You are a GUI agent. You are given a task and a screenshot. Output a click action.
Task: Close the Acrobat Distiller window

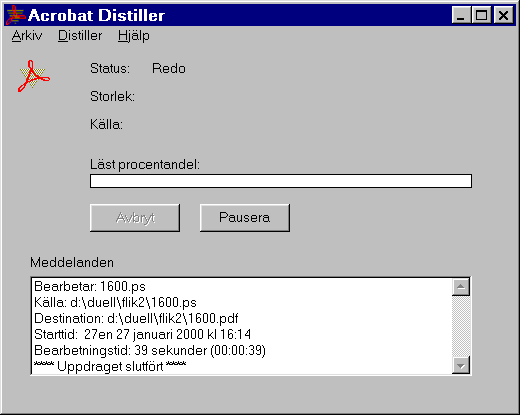coord(503,15)
